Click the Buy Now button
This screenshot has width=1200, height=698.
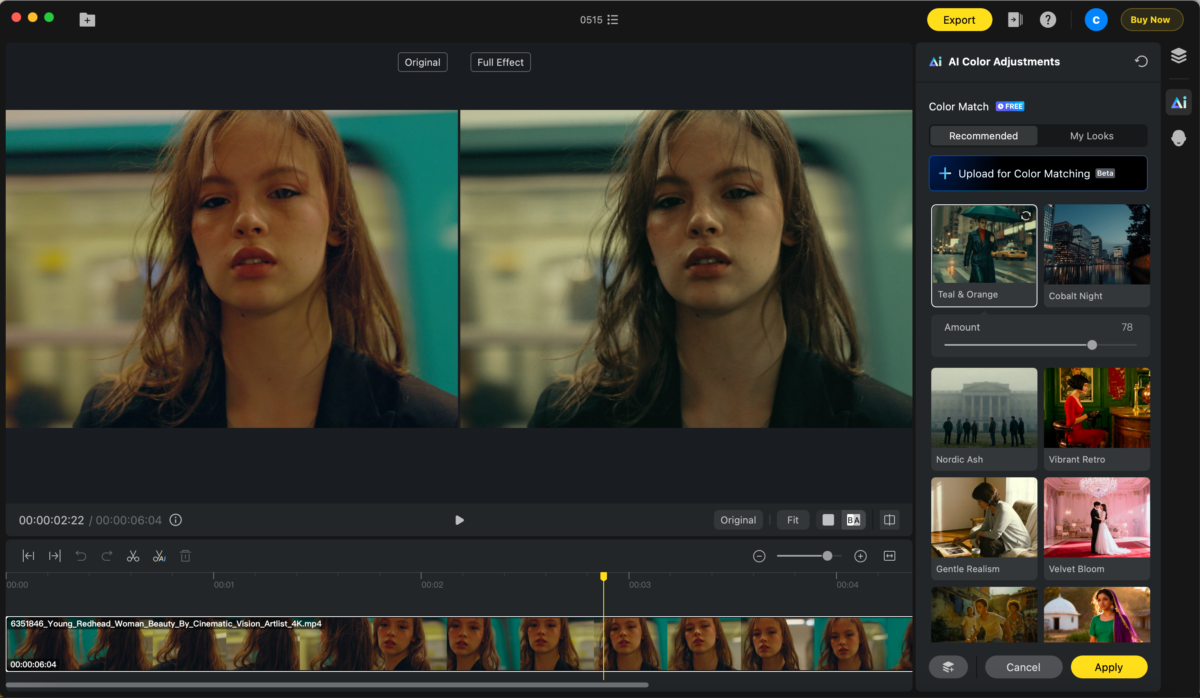coord(1151,20)
